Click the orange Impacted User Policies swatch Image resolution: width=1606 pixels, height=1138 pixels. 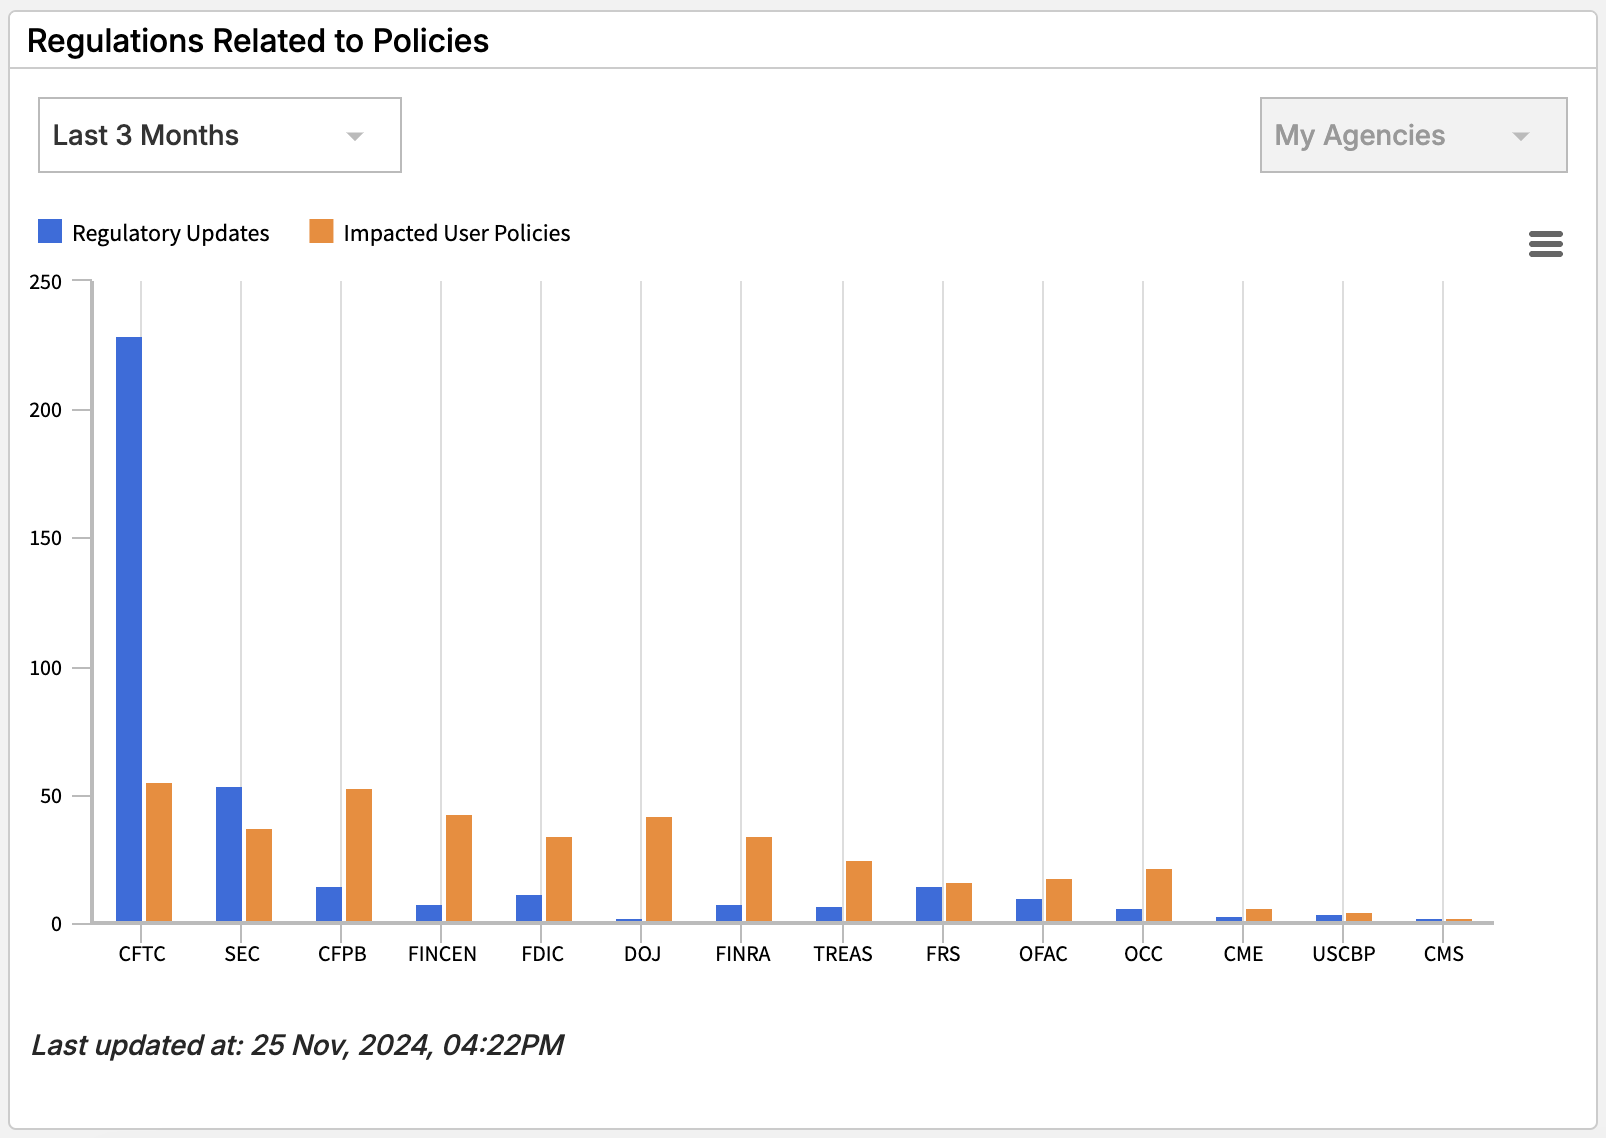tap(321, 232)
